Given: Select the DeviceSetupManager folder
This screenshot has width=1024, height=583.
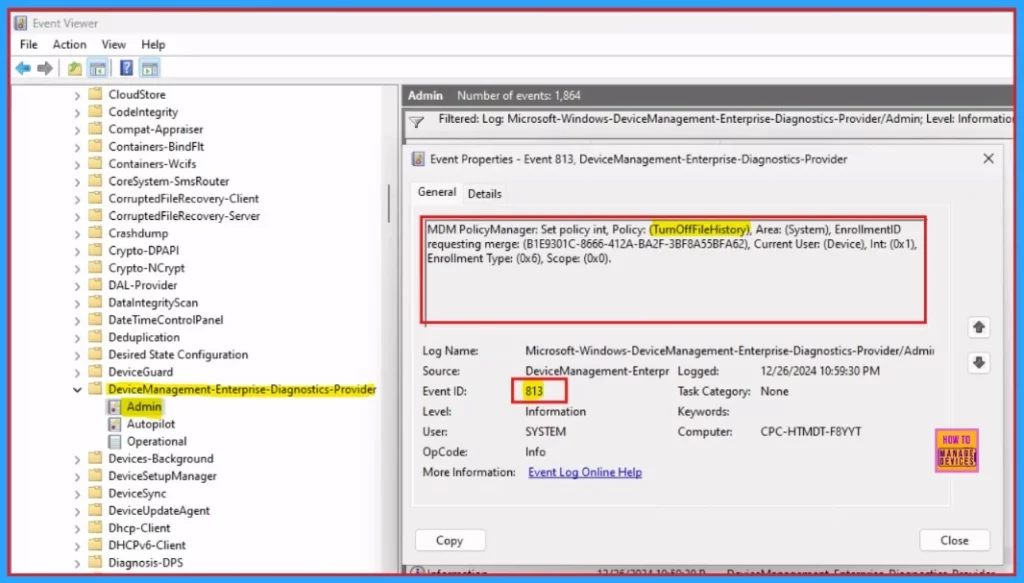Looking at the screenshot, I should pos(163,476).
